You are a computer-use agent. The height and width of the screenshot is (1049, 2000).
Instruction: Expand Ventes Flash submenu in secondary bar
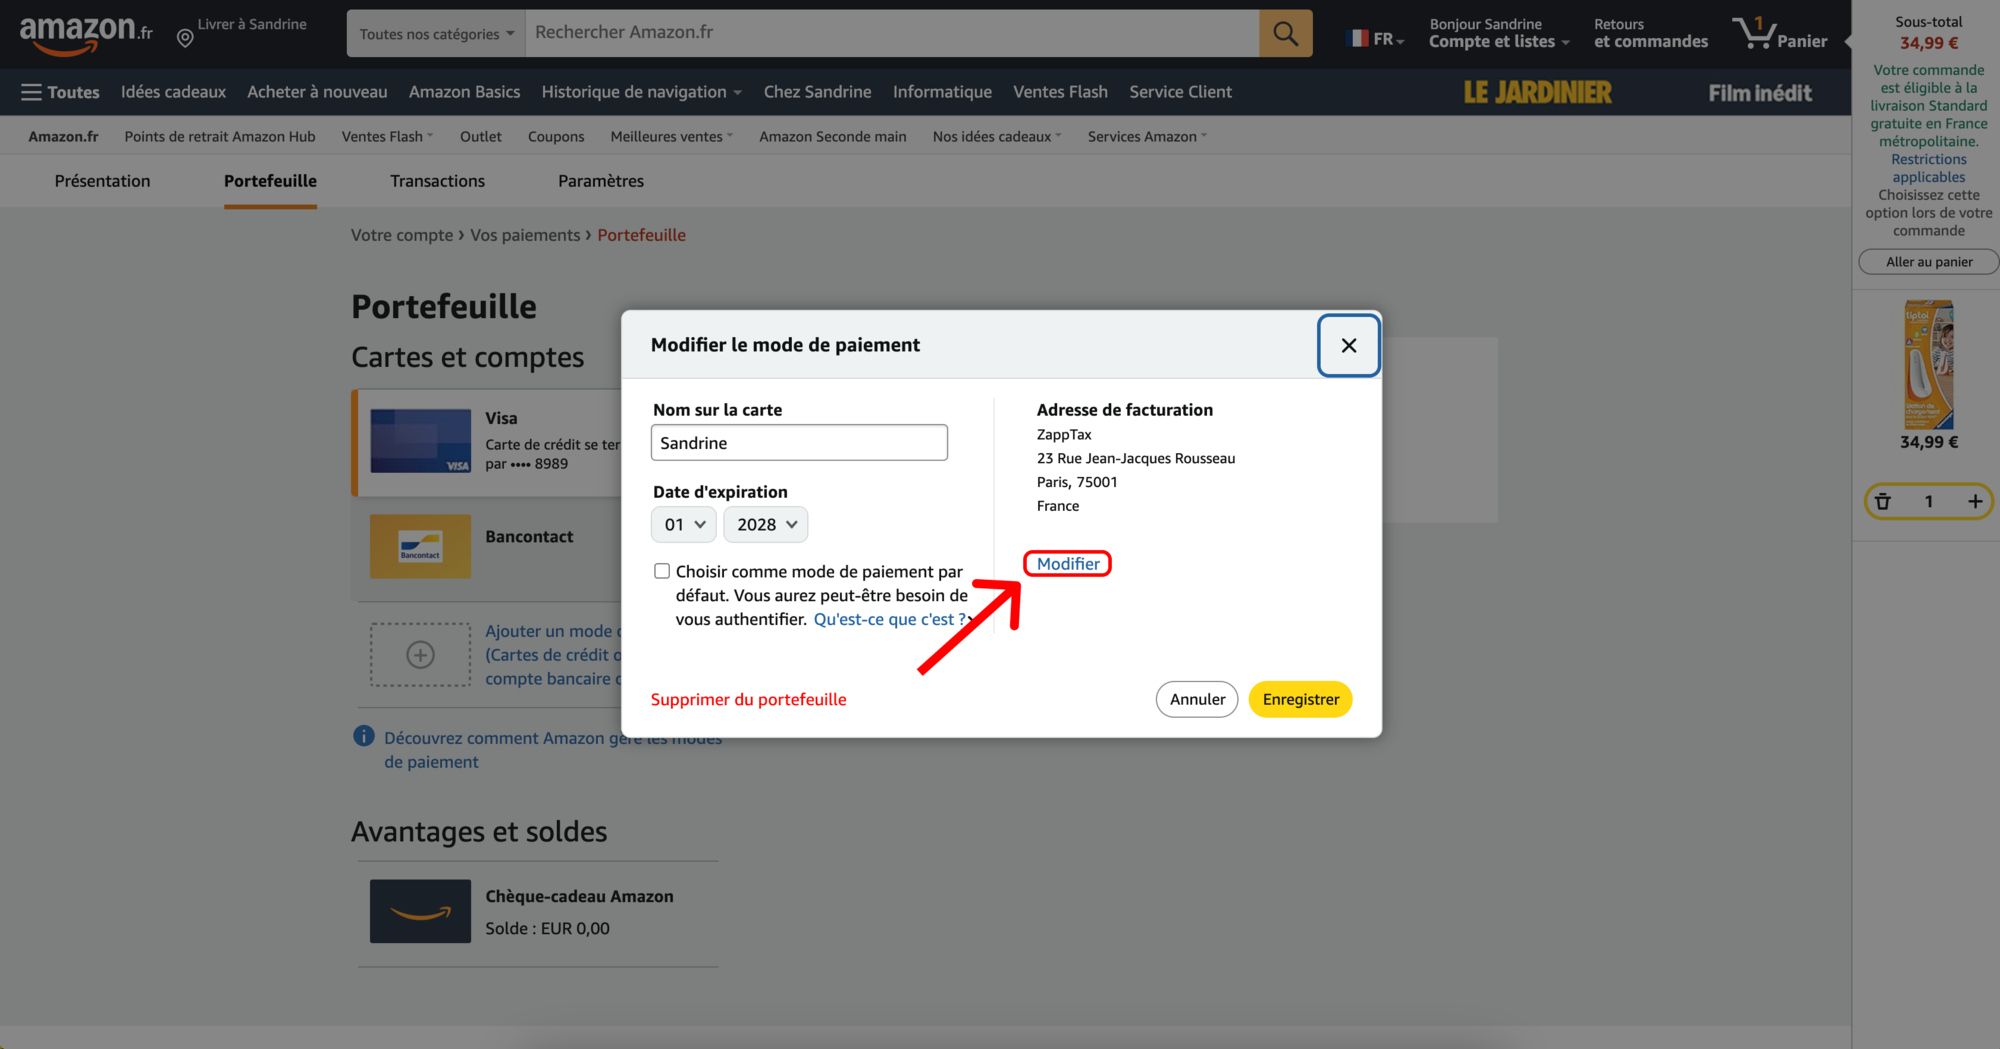click(x=387, y=136)
